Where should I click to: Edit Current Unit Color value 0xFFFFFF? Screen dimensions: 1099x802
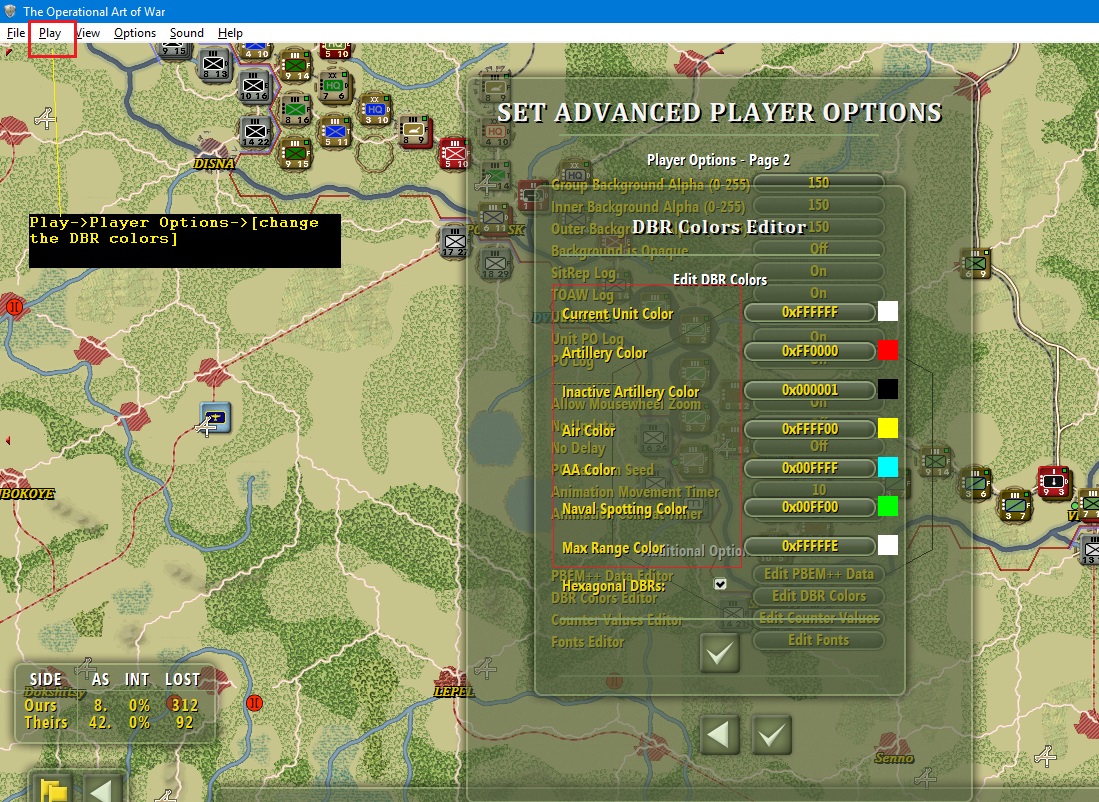click(x=810, y=312)
